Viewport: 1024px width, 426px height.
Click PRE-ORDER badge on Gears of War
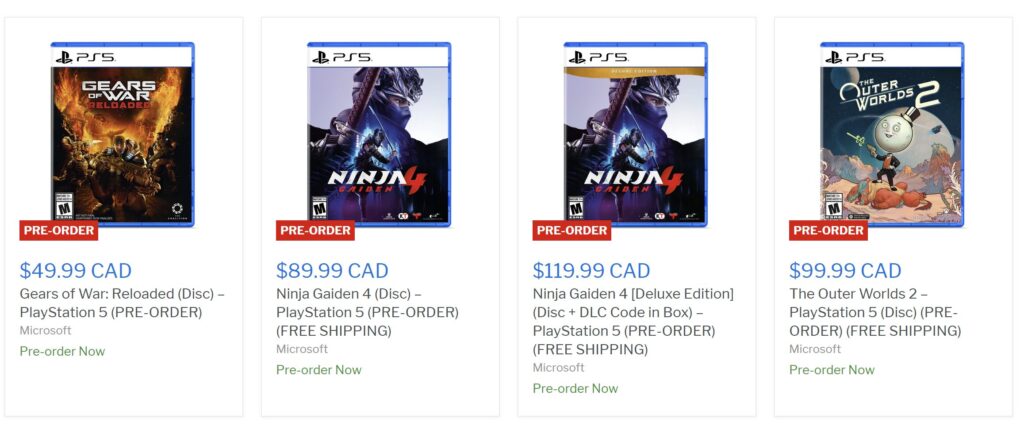point(59,230)
